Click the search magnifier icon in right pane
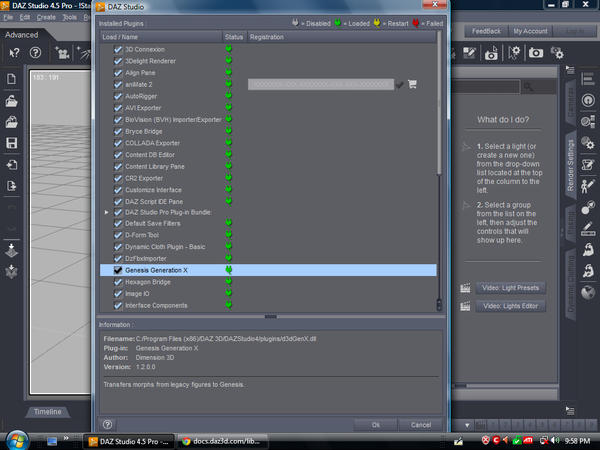600x450 pixels. [x=528, y=87]
